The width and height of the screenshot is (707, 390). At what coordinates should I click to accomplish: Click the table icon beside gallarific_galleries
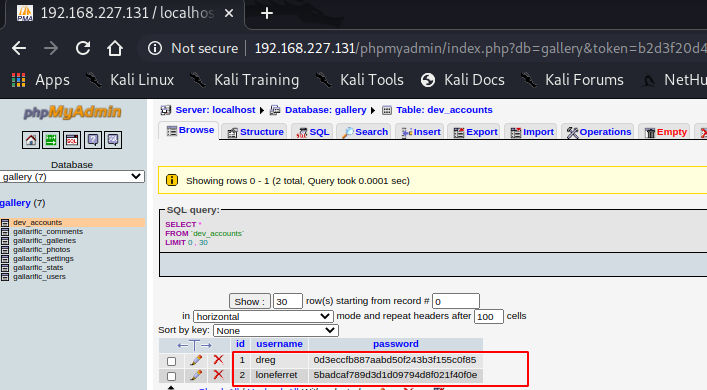5,241
